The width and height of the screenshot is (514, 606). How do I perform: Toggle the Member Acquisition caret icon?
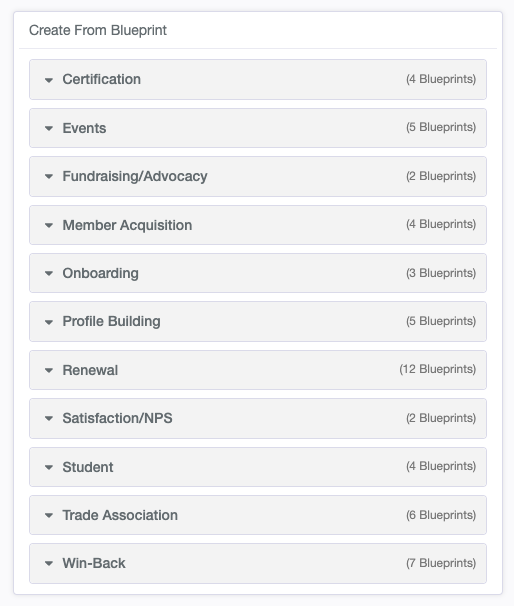pyautogui.click(x=49, y=225)
